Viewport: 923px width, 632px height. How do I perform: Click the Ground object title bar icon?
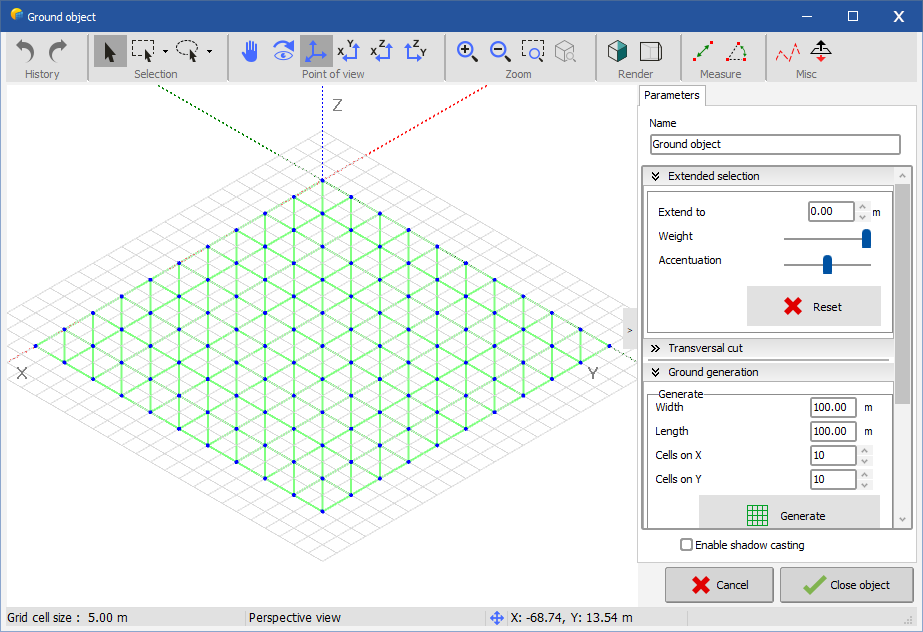click(16, 15)
